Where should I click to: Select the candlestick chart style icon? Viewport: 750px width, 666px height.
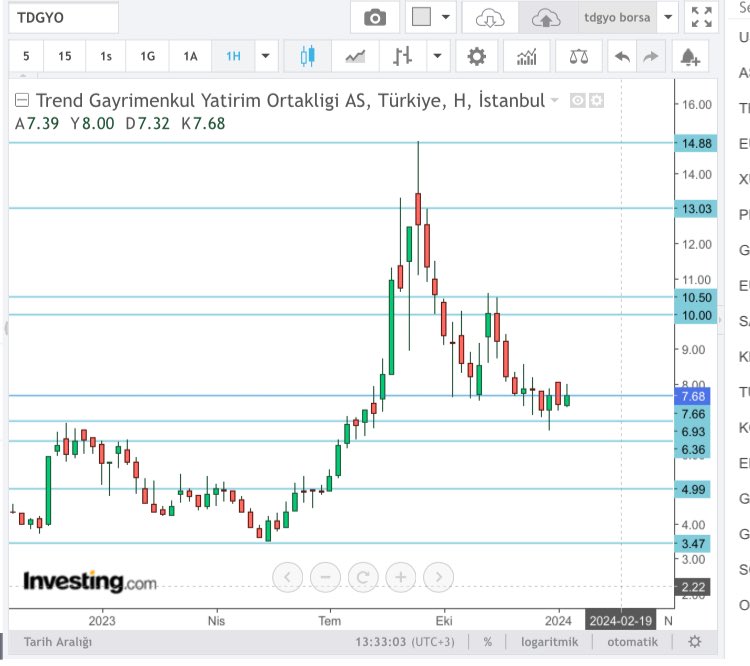[x=308, y=56]
